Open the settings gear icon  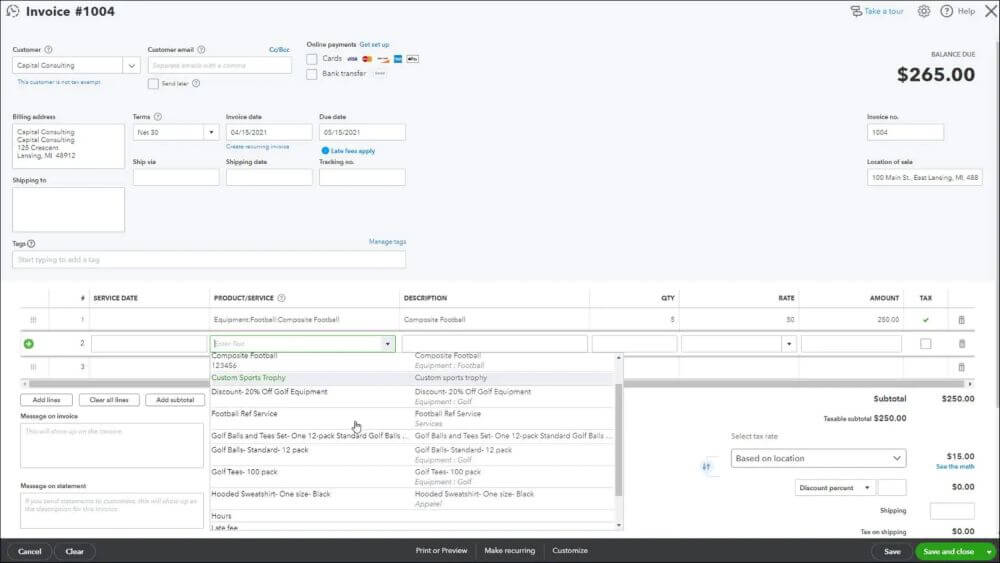click(x=923, y=11)
